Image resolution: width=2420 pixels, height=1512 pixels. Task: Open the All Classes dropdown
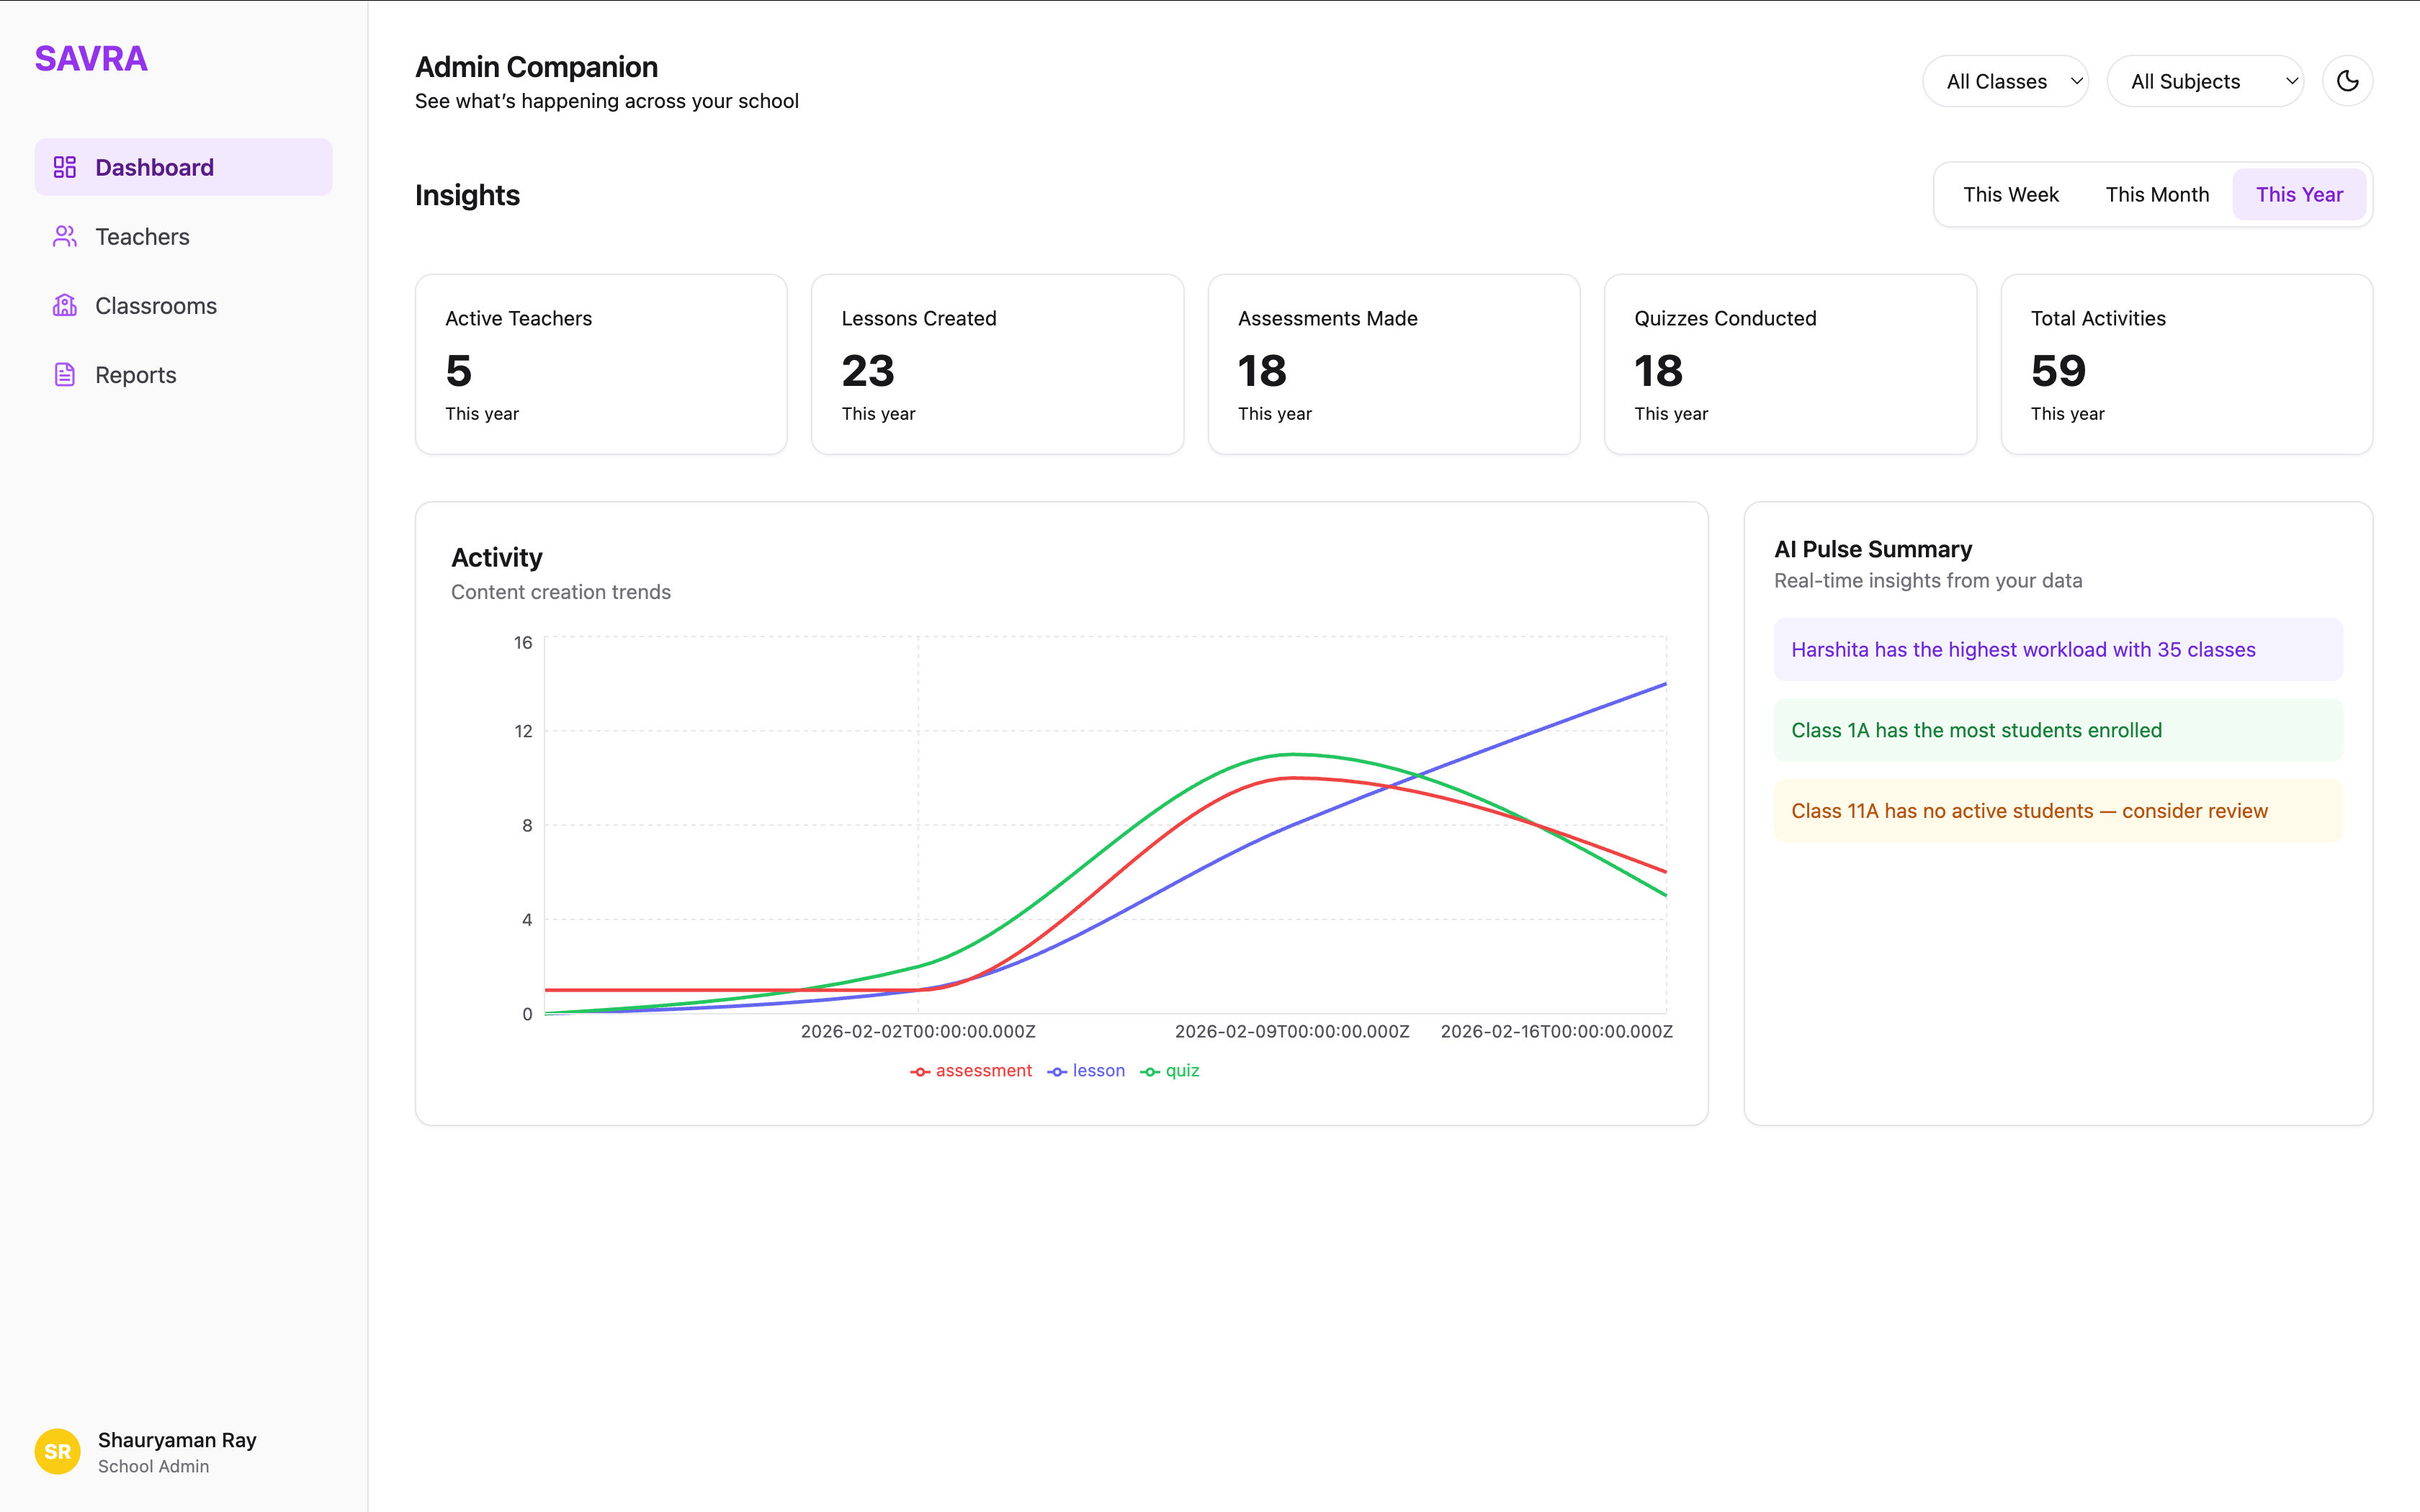(x=2004, y=81)
